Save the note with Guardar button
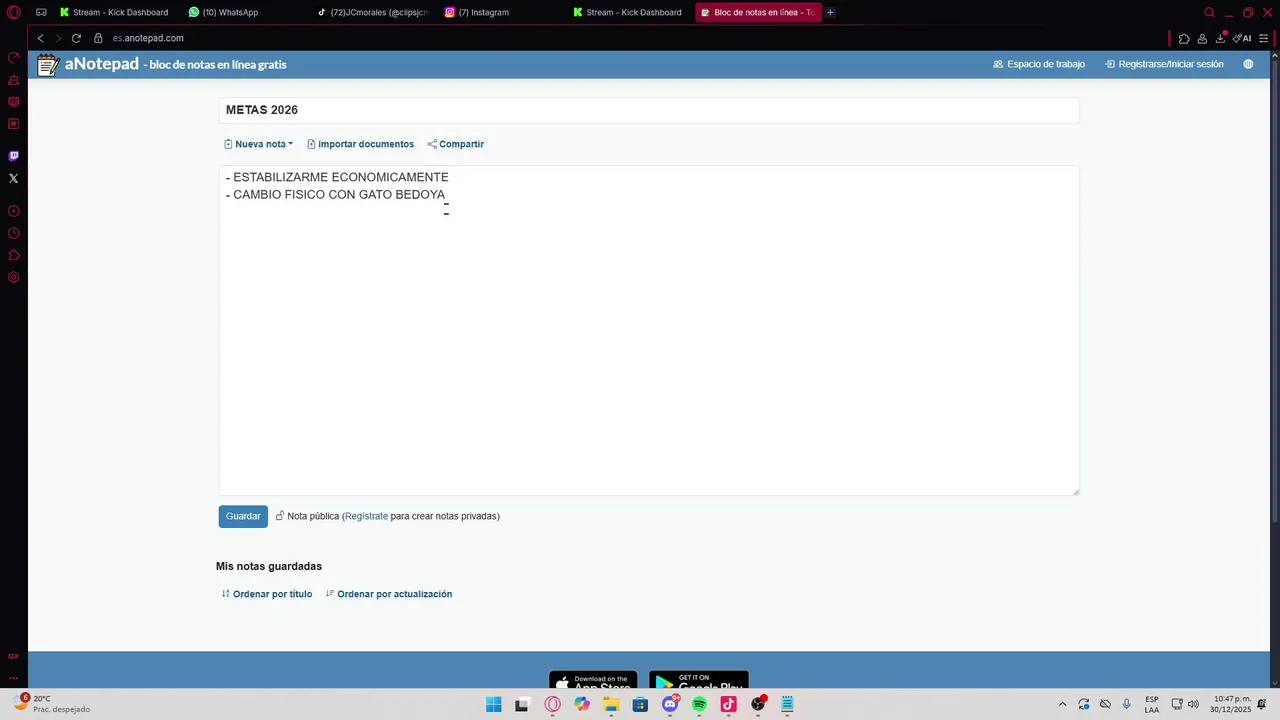Image resolution: width=1280 pixels, height=720 pixels. click(243, 516)
